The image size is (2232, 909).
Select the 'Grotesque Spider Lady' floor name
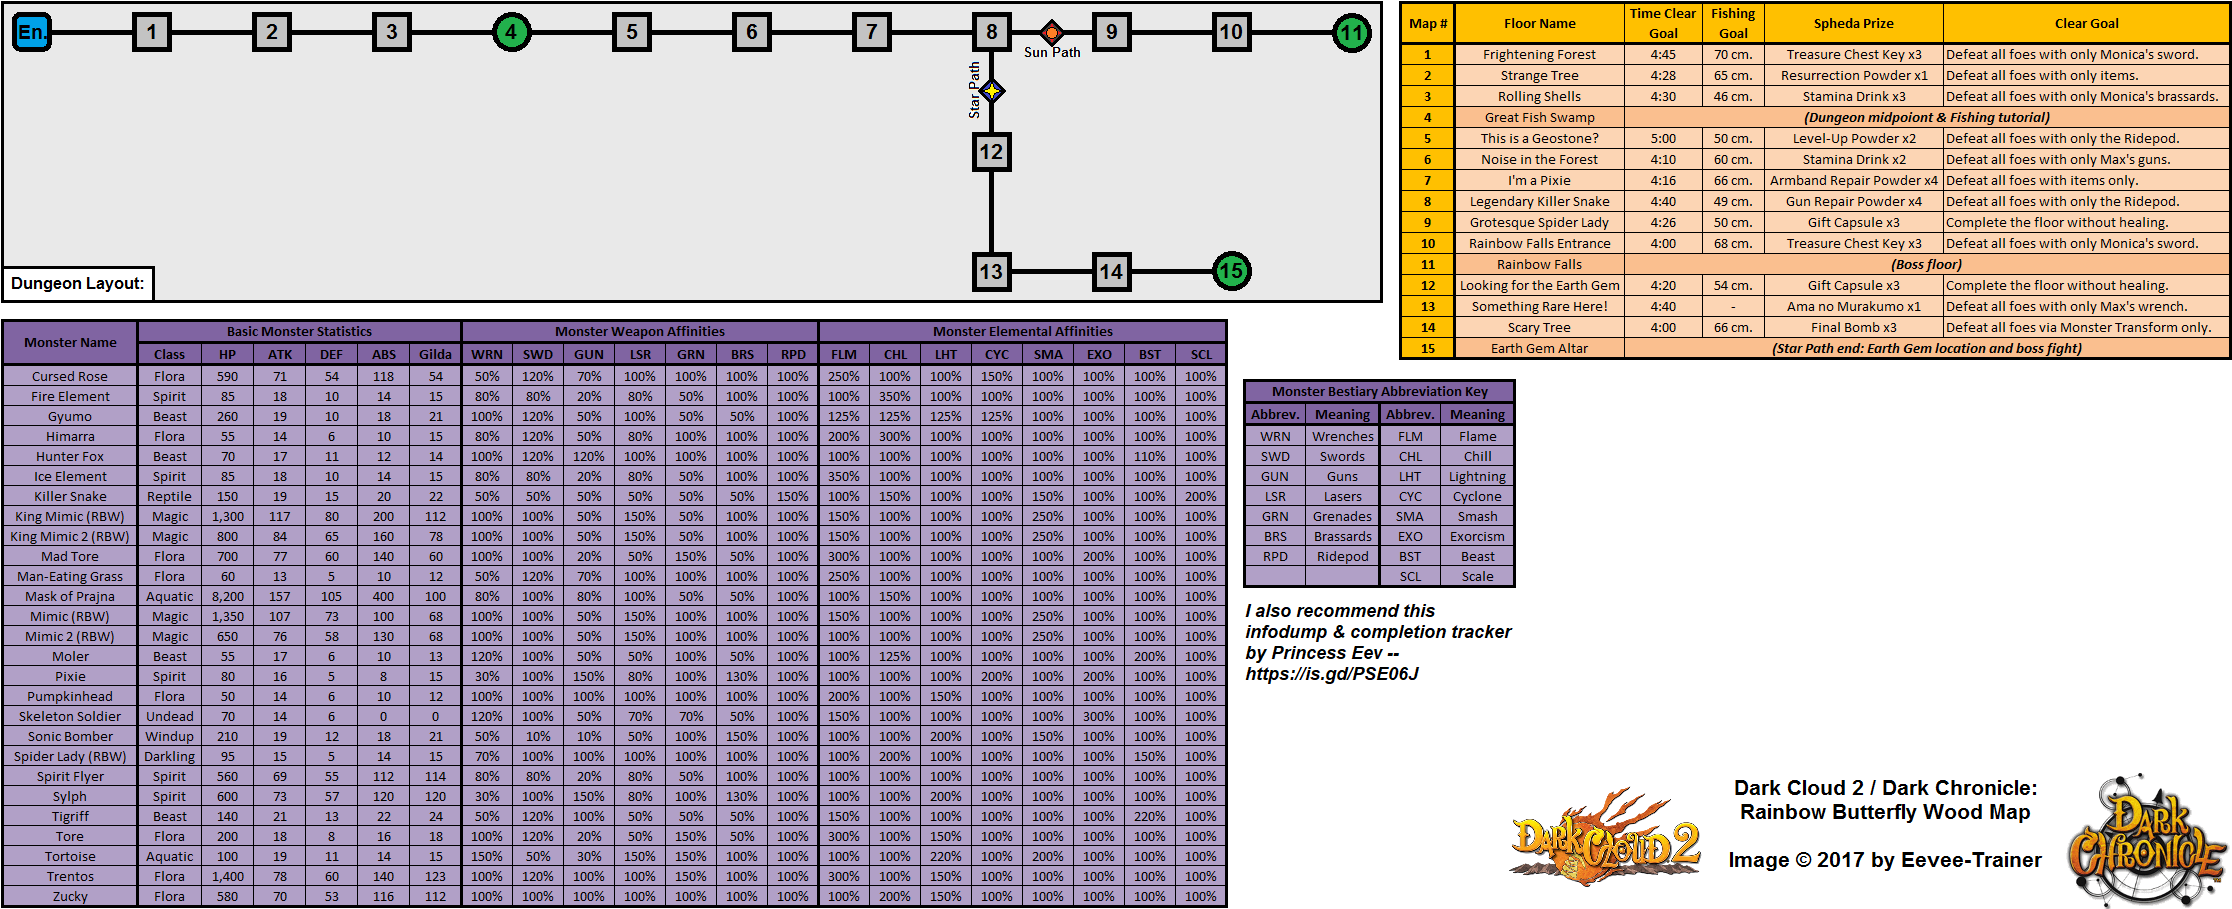[x=1540, y=223]
